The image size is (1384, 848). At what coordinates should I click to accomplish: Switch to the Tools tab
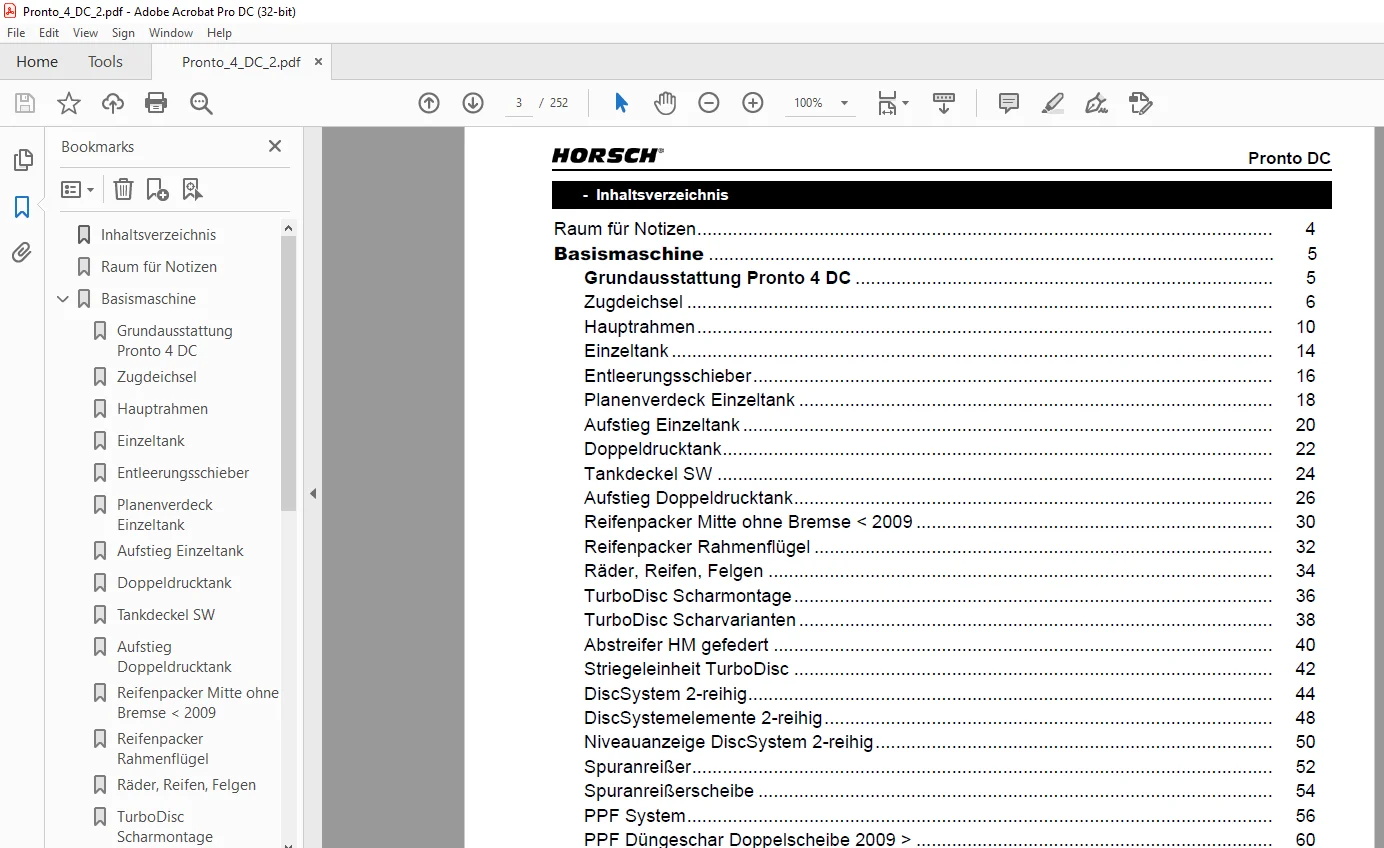[105, 62]
